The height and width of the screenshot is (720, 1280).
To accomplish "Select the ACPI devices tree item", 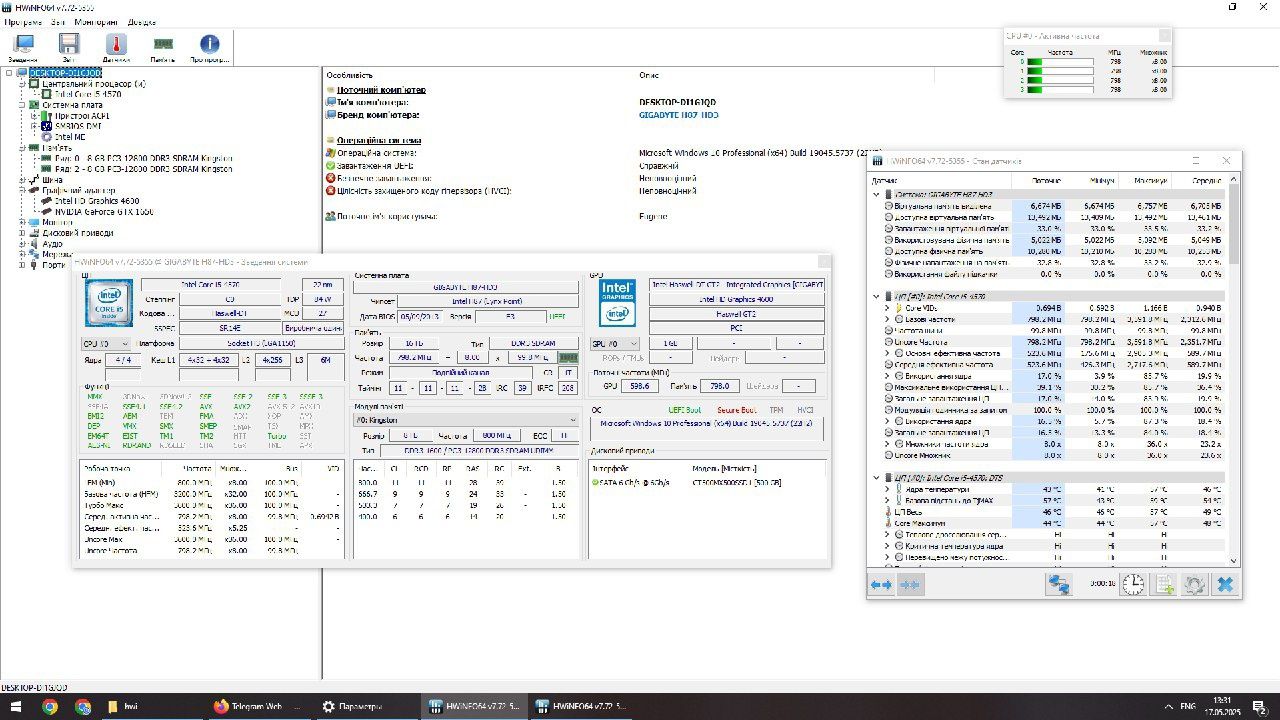I will pyautogui.click(x=83, y=116).
